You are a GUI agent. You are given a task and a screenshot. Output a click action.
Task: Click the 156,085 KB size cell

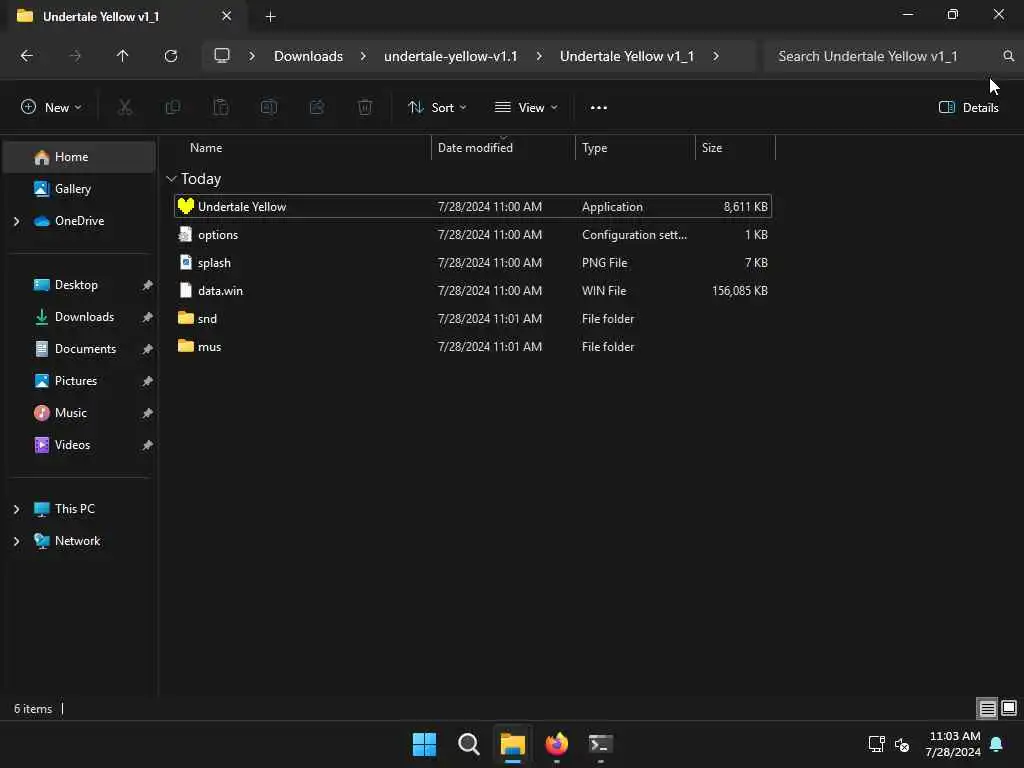(739, 291)
